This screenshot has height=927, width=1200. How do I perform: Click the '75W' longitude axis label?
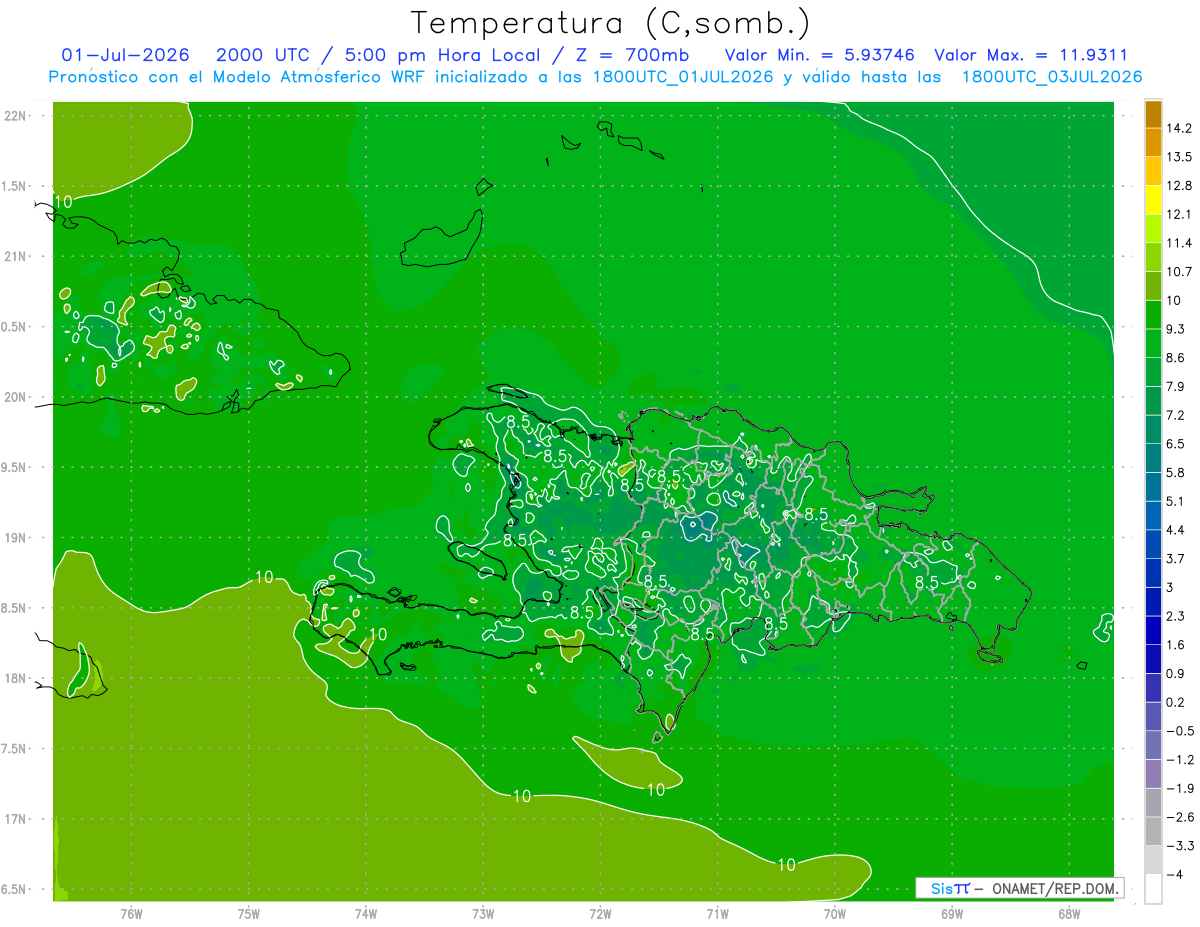[249, 913]
